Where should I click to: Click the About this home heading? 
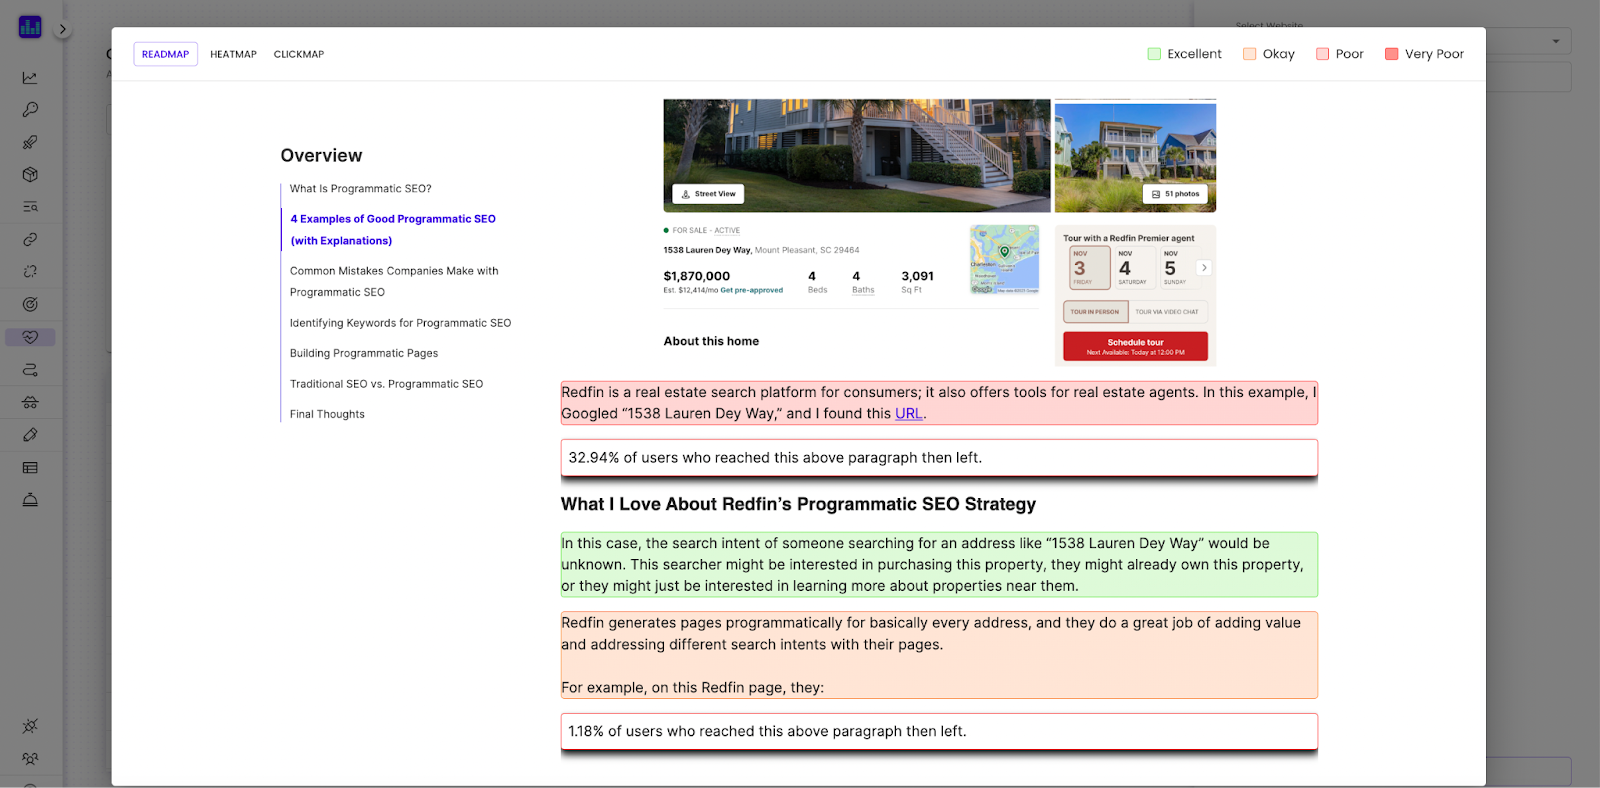tap(711, 341)
